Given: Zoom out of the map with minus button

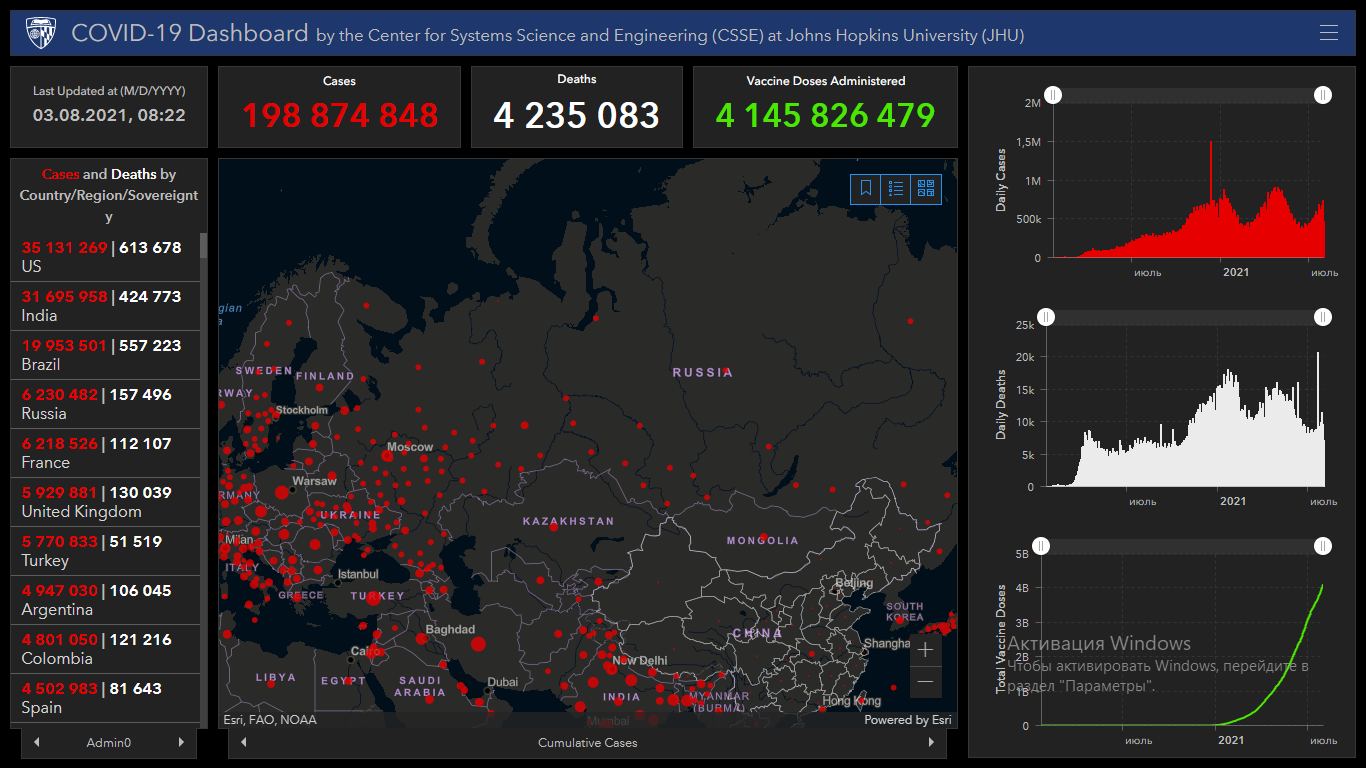Looking at the screenshot, I should (925, 682).
